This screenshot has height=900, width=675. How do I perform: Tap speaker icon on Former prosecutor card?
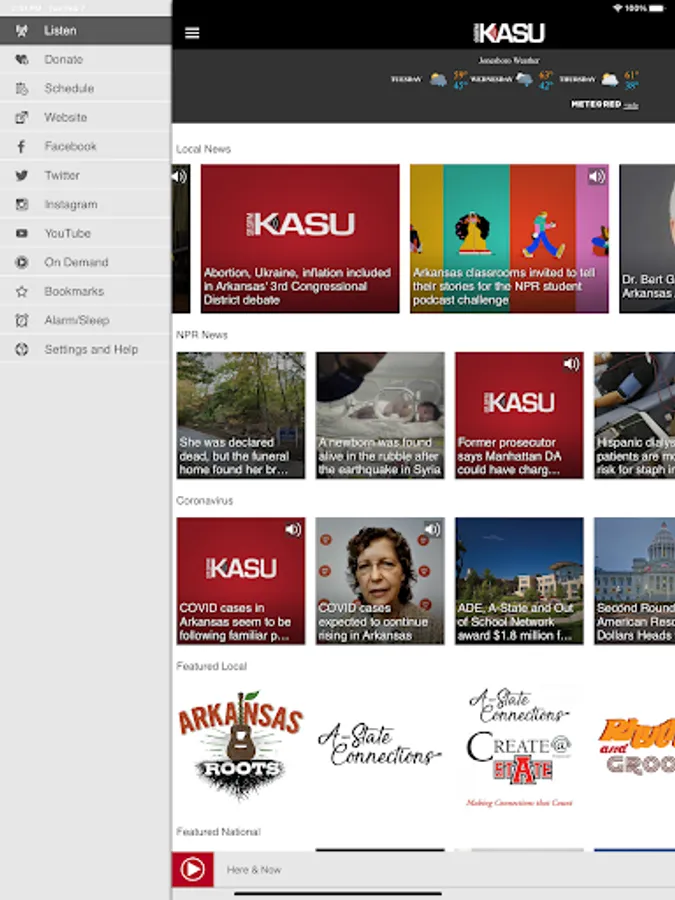(x=571, y=363)
